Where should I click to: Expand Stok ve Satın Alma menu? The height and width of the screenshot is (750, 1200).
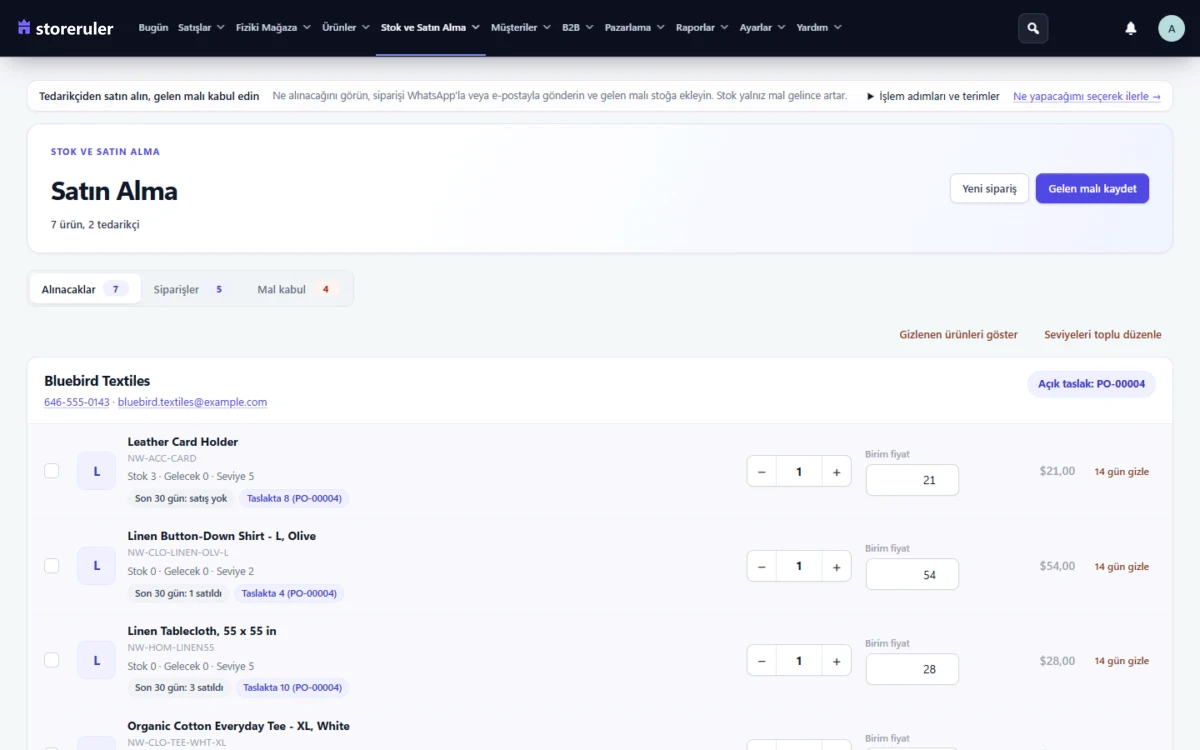pyautogui.click(x=430, y=28)
